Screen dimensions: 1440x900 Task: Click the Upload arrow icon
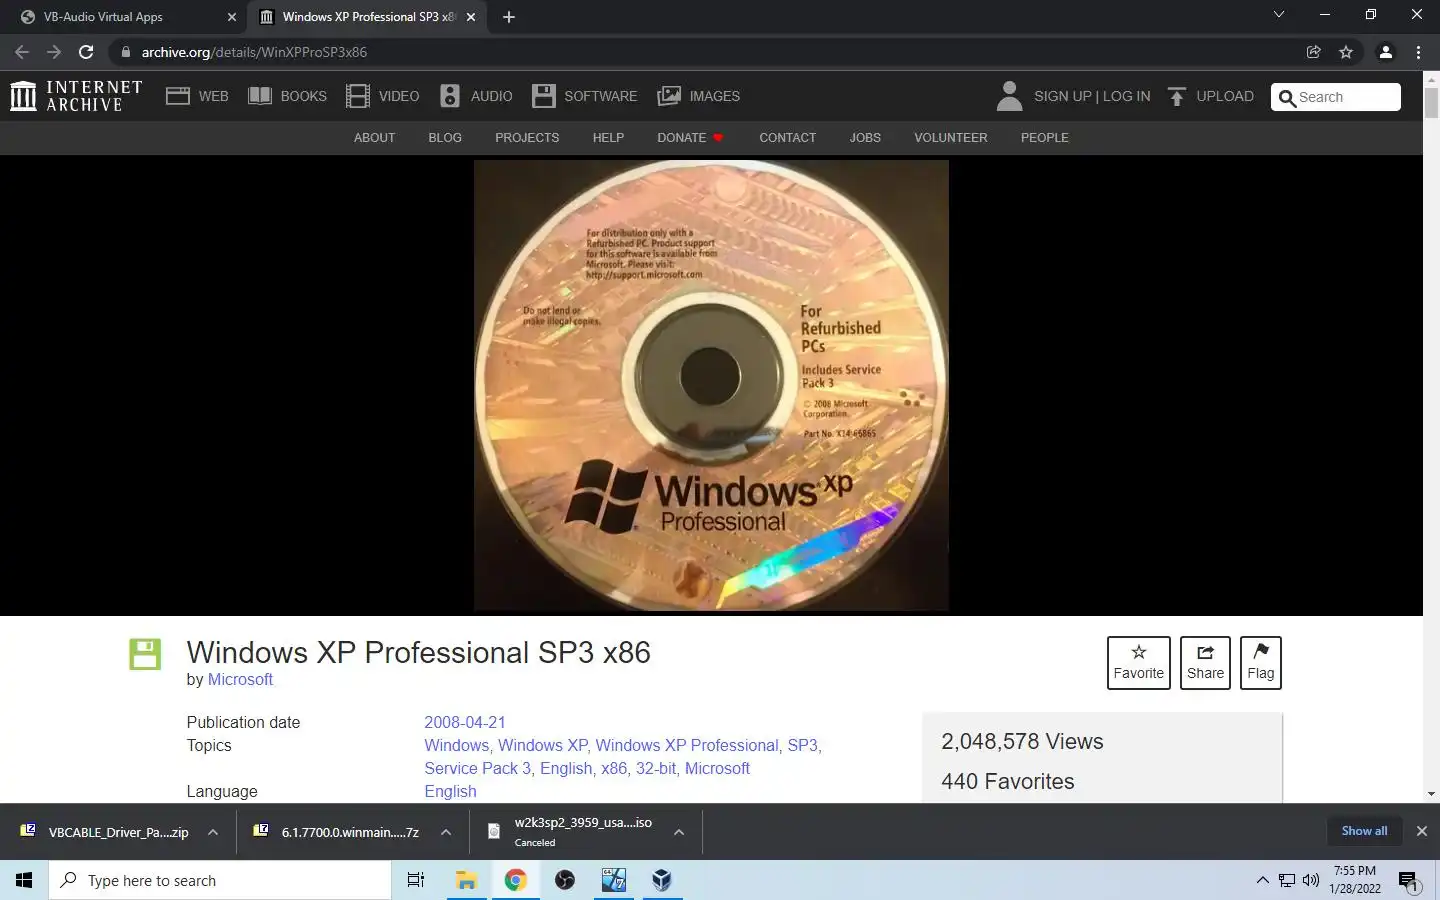point(1177,96)
